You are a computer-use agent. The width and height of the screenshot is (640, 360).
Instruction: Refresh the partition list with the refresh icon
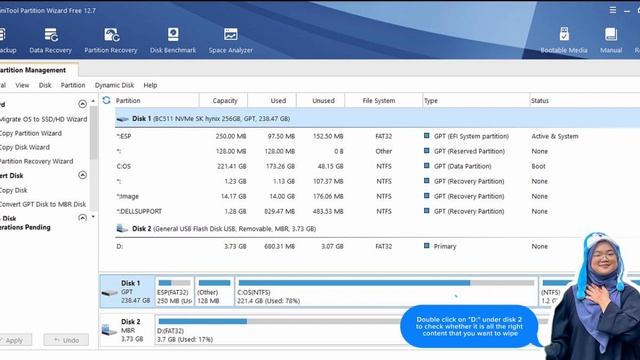(x=107, y=100)
